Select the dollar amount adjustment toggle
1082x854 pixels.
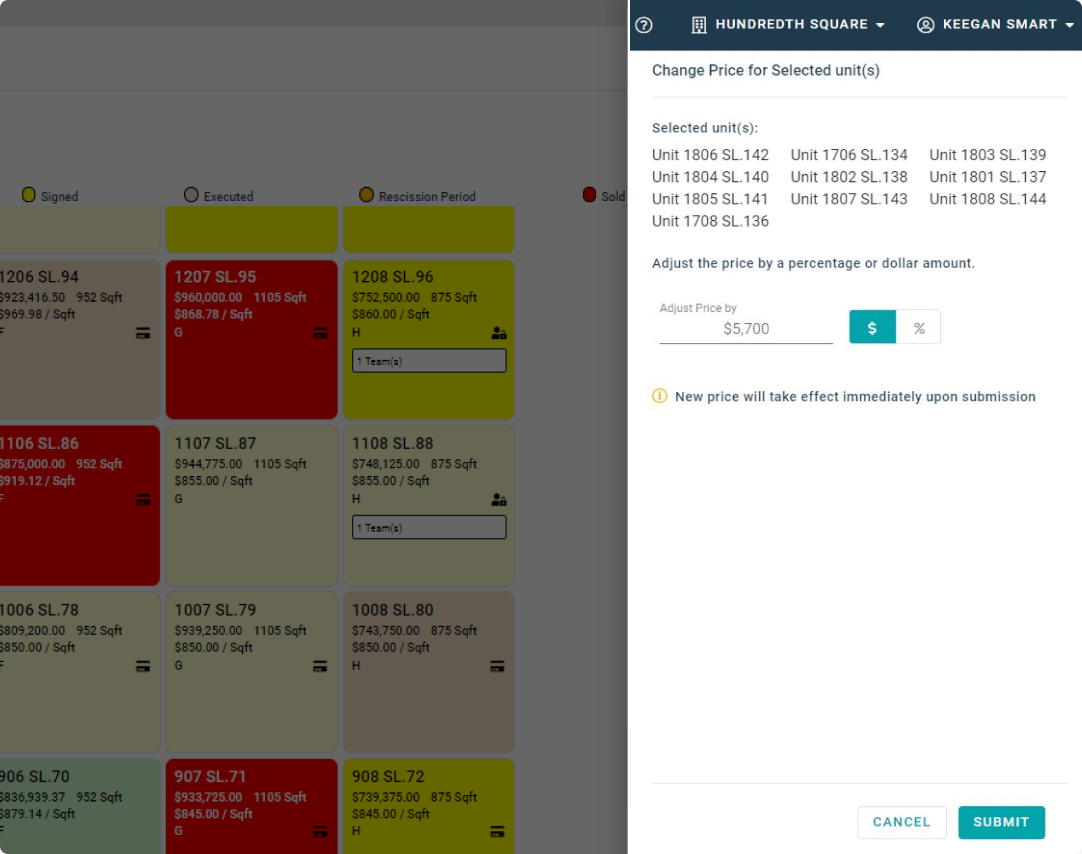[872, 327]
